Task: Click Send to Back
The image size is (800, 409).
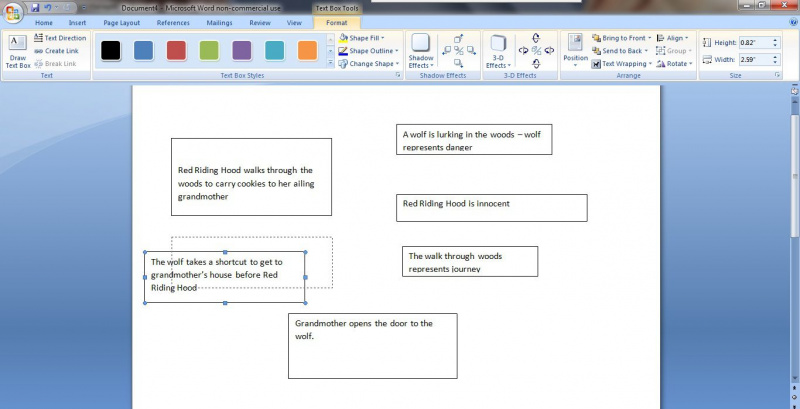Action: point(620,51)
